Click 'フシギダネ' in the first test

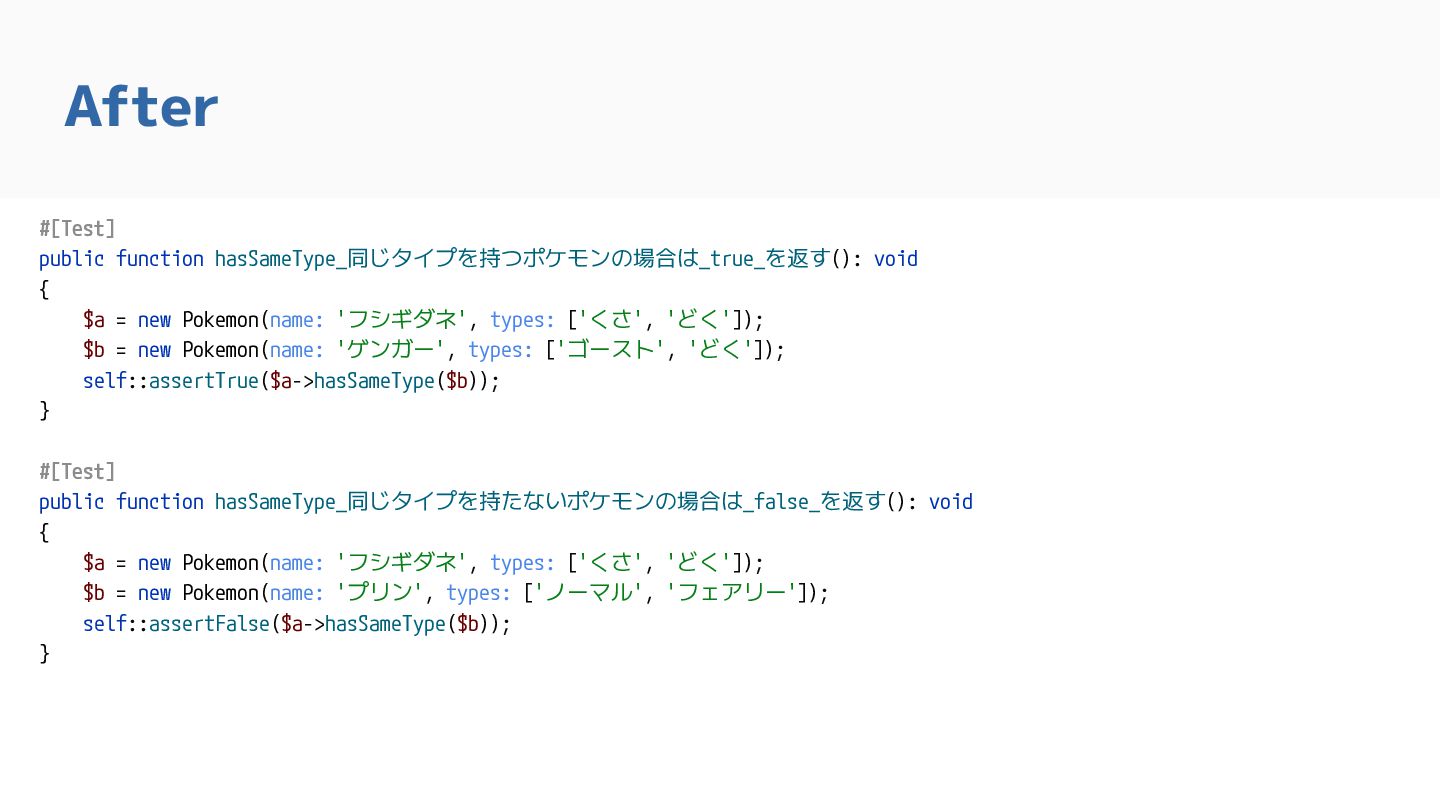point(402,320)
